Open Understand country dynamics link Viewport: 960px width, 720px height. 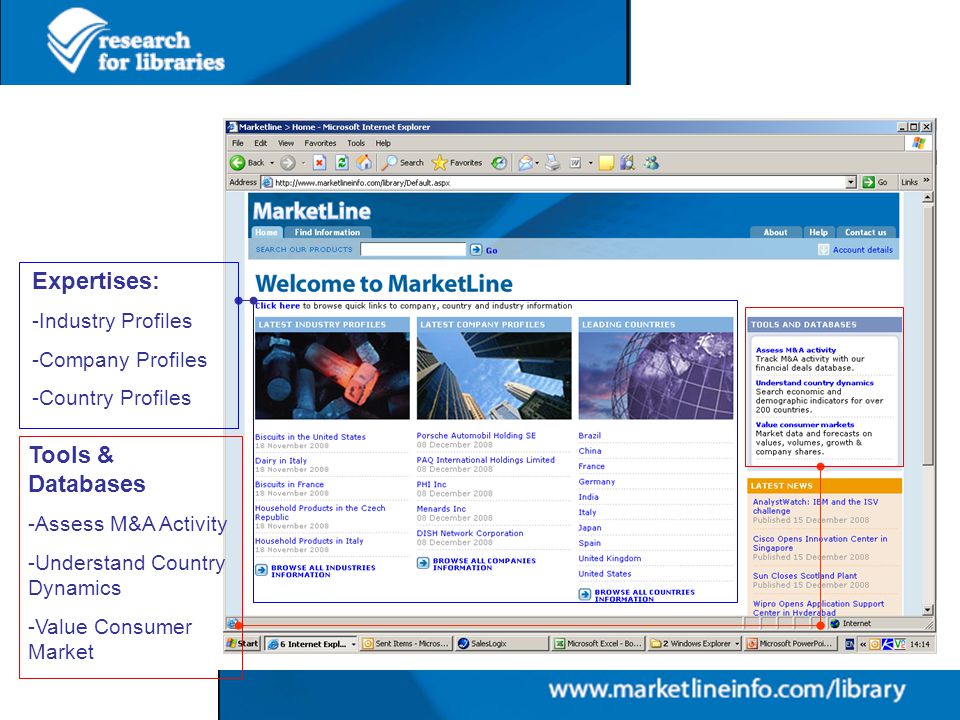[814, 383]
